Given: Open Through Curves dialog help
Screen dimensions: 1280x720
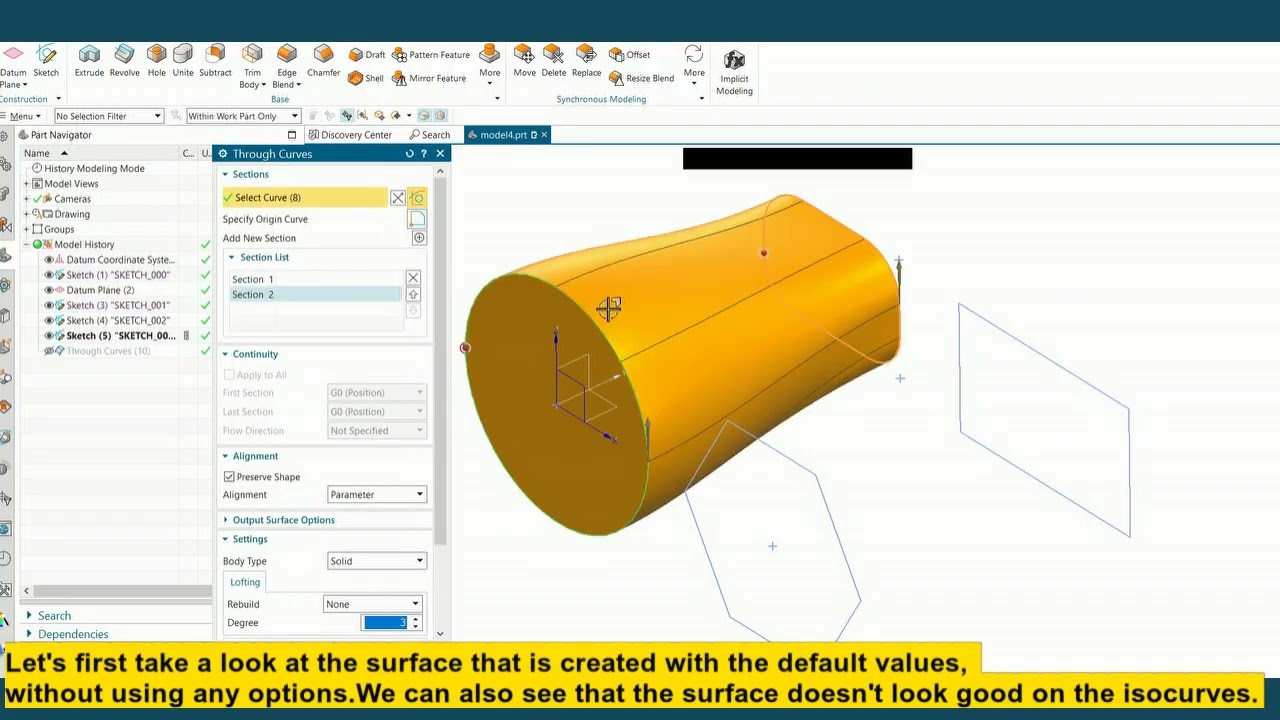Looking at the screenshot, I should 424,154.
